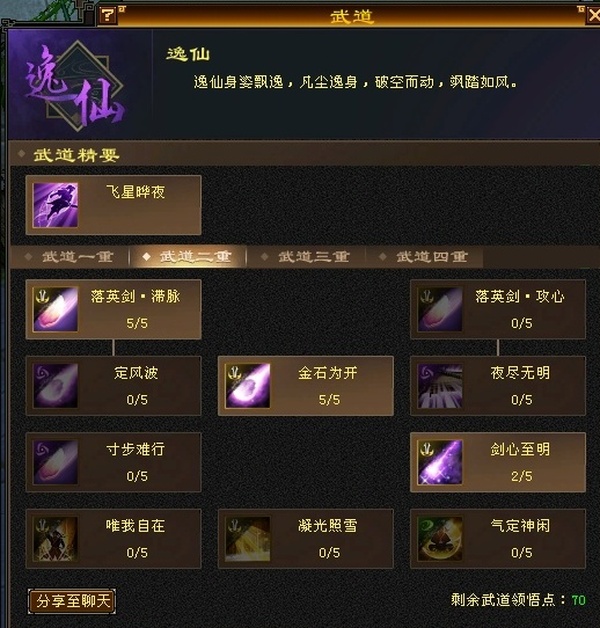The image size is (600, 628).
Task: Click the 寸步难行 skill icon
Action: pos(55,462)
